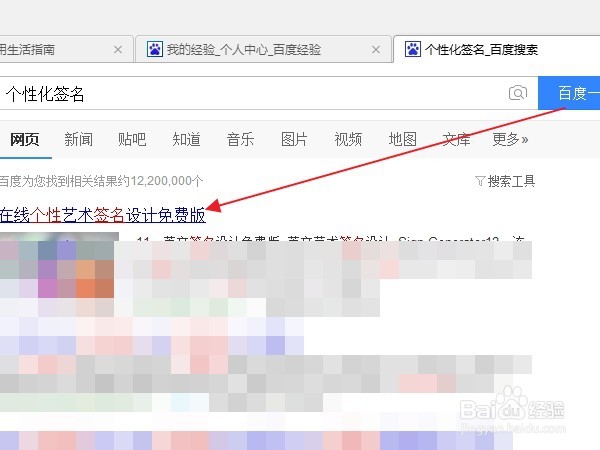600x450 pixels.
Task: Select the 知道 search category
Action: pyautogui.click(x=186, y=139)
